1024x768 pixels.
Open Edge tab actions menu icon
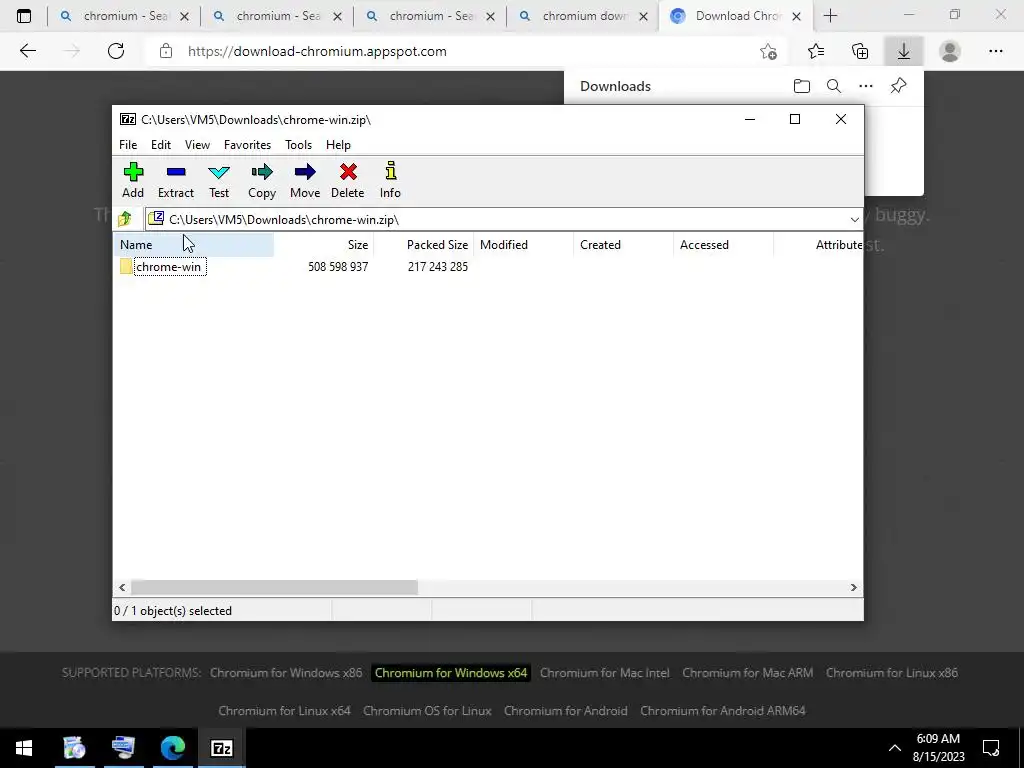click(24, 16)
